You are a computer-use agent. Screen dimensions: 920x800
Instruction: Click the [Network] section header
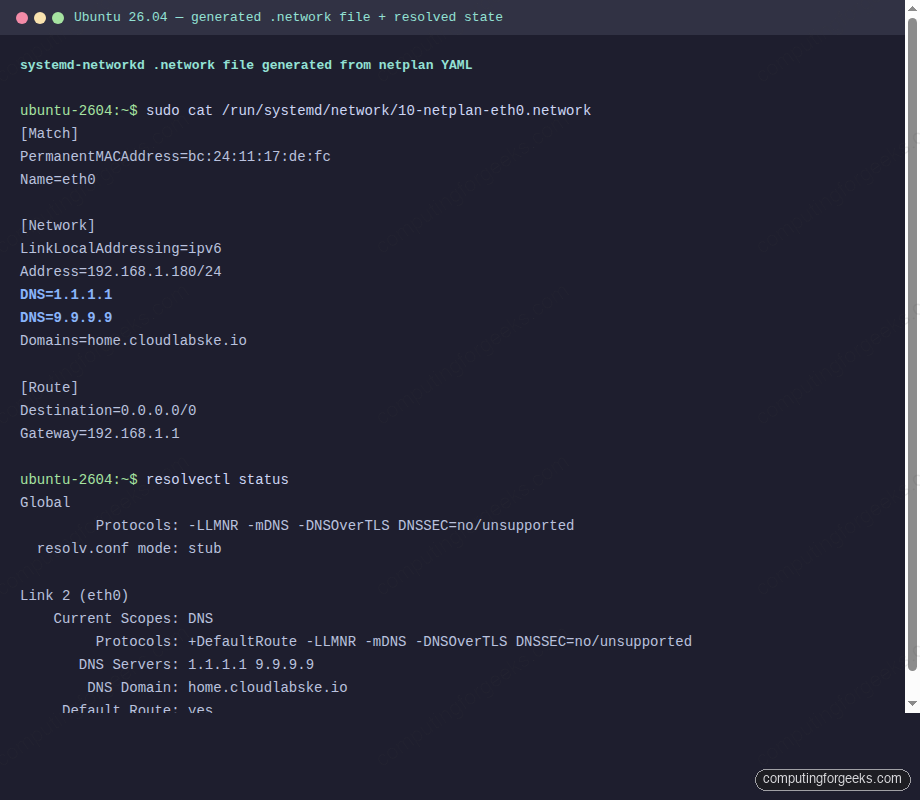point(54,225)
